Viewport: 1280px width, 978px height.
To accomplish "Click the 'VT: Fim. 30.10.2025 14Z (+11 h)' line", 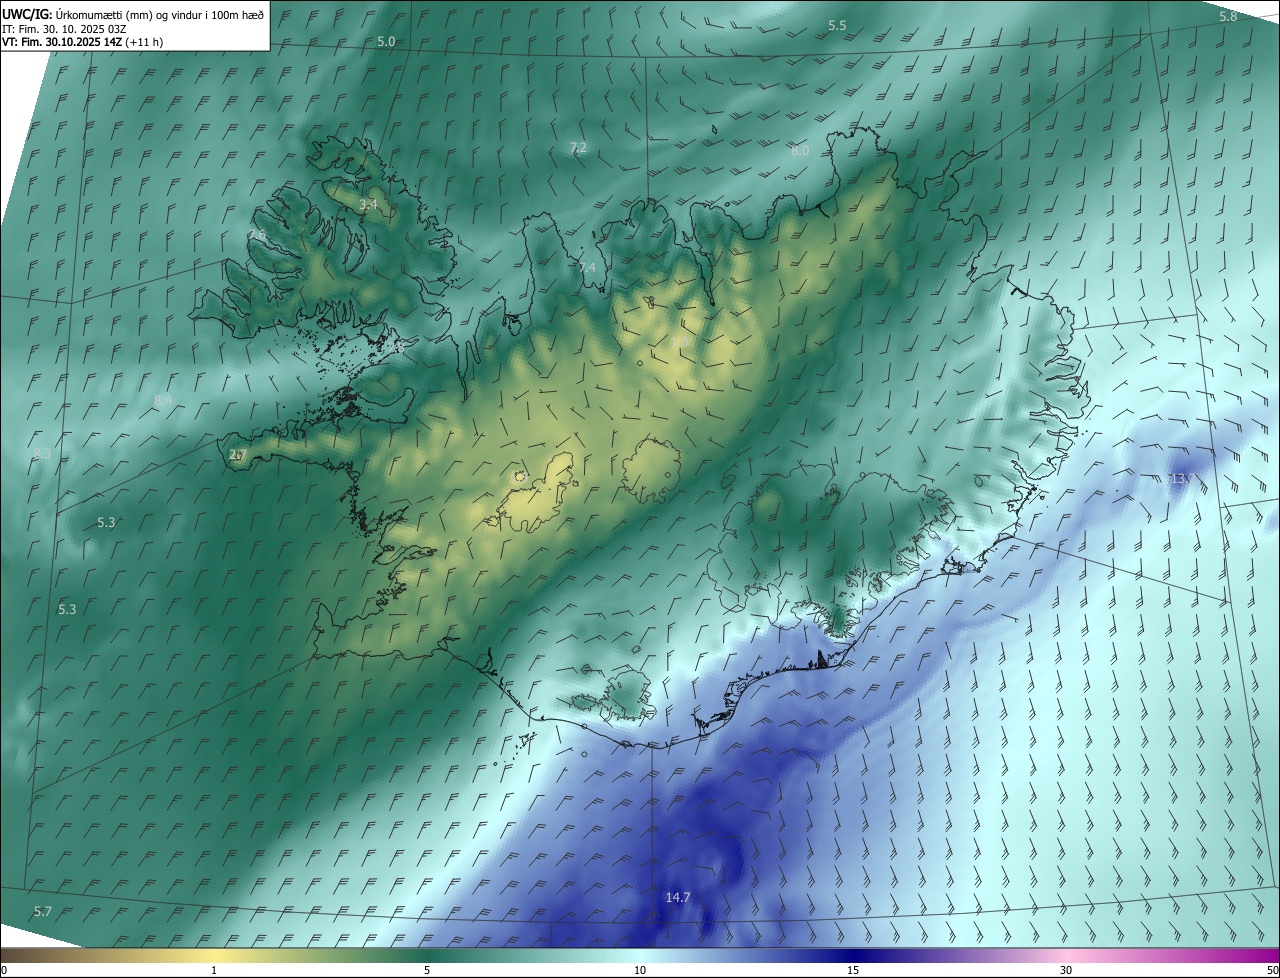I will tap(82, 41).
